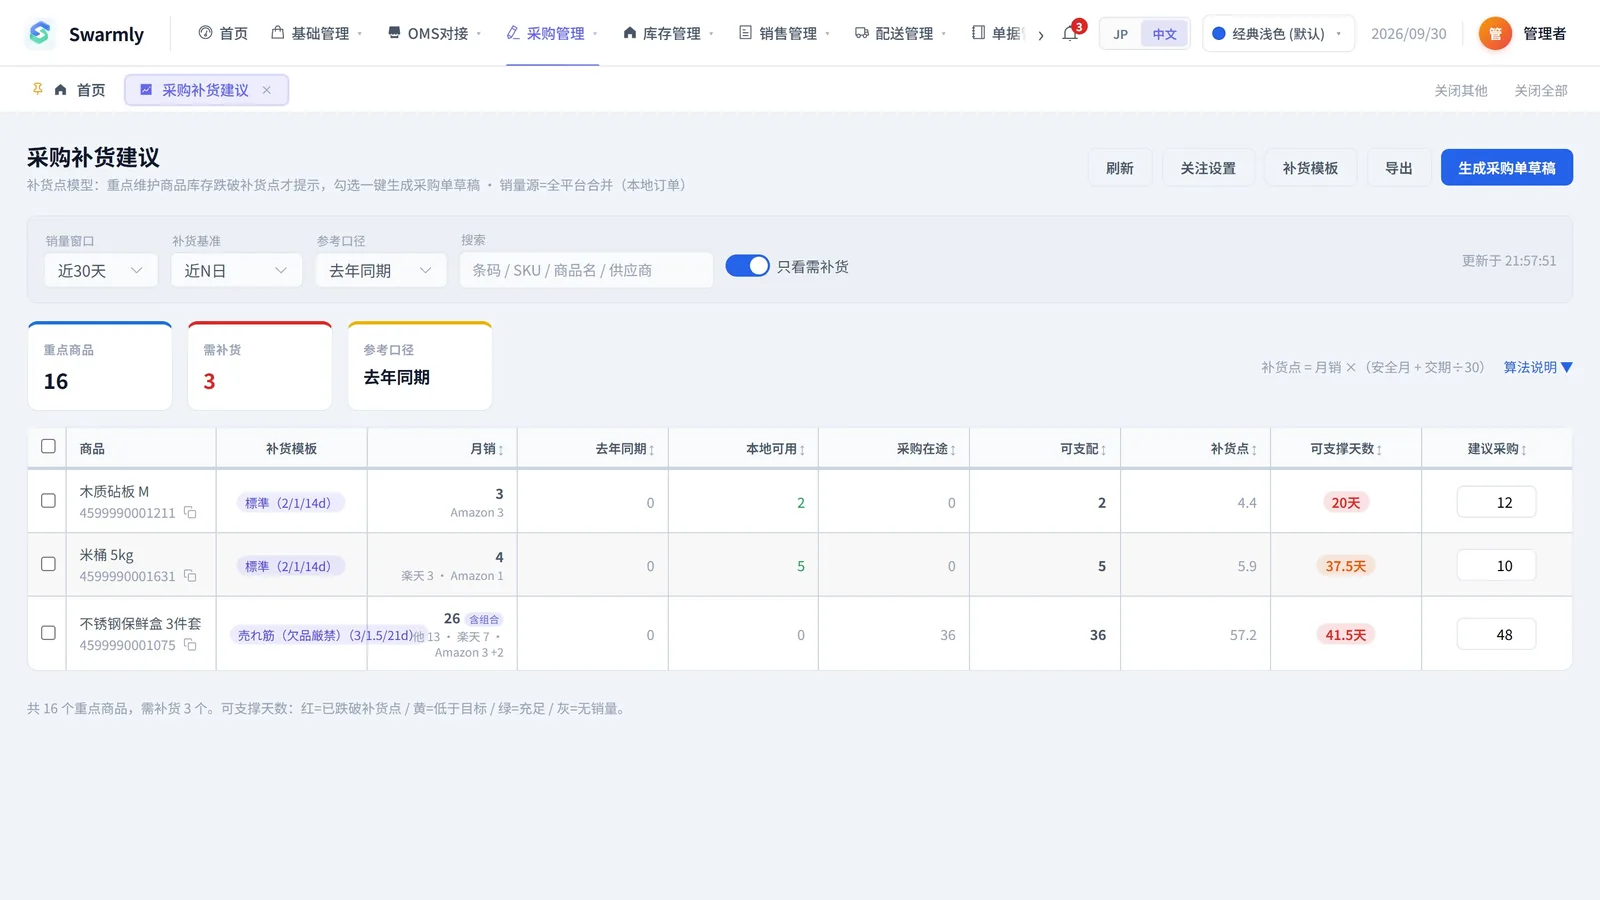Expand 算法说明 disclosure
Viewport: 1600px width, 900px height.
(1538, 367)
